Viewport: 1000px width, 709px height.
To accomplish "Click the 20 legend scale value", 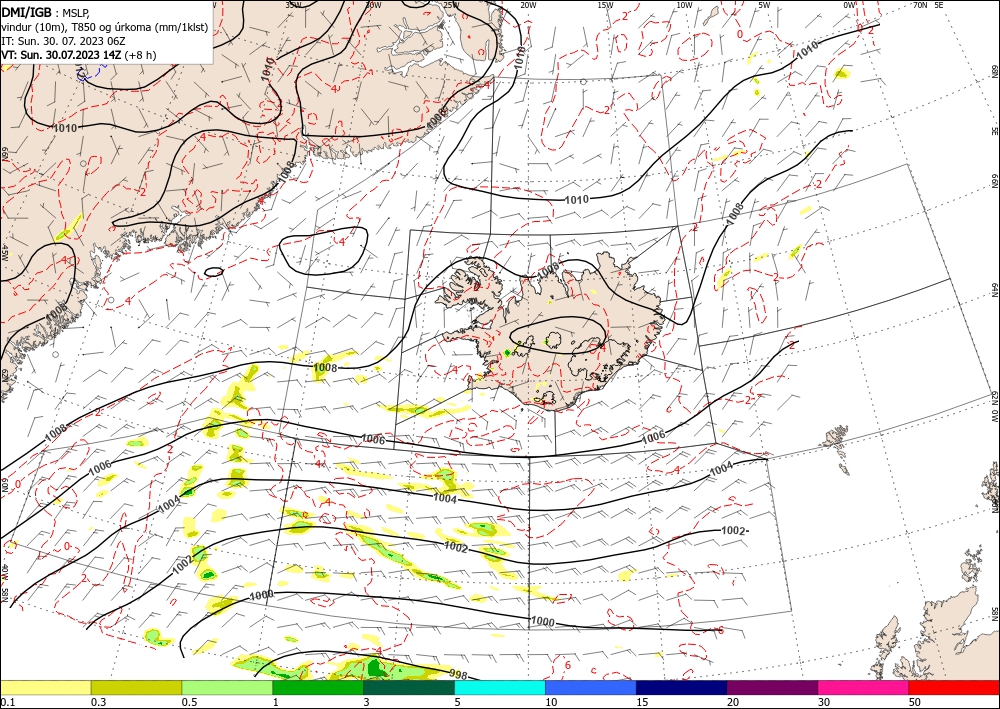I will (x=733, y=702).
